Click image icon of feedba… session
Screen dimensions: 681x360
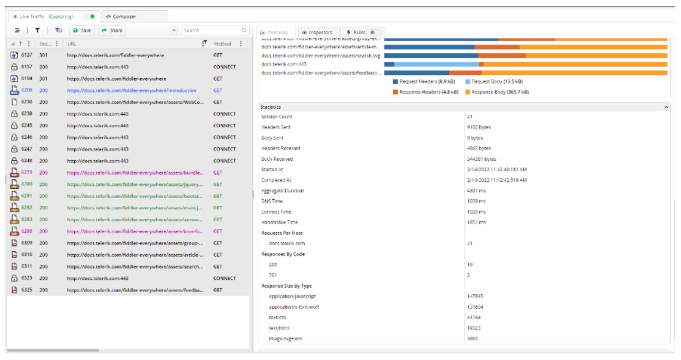14,290
